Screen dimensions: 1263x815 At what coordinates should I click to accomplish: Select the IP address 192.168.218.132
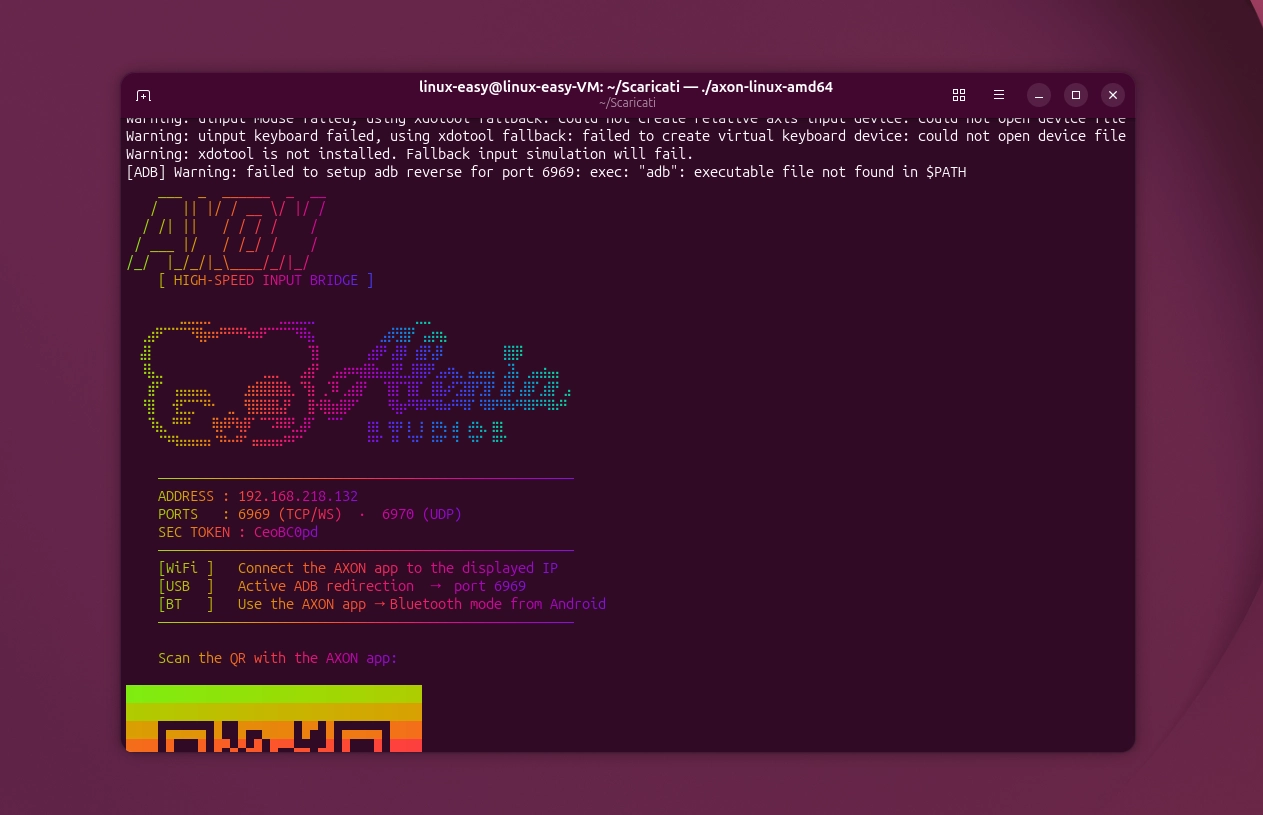tap(298, 496)
